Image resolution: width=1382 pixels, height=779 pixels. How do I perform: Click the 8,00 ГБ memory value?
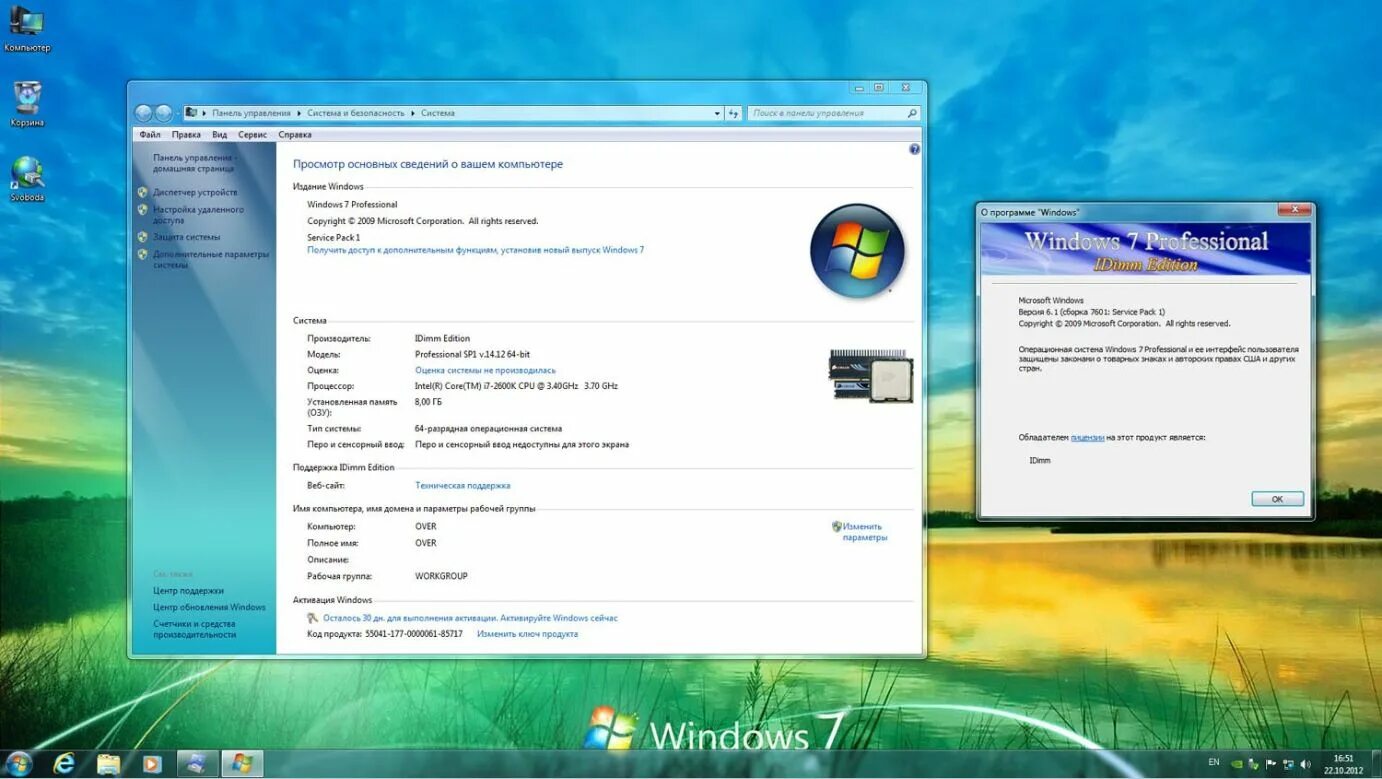(428, 402)
